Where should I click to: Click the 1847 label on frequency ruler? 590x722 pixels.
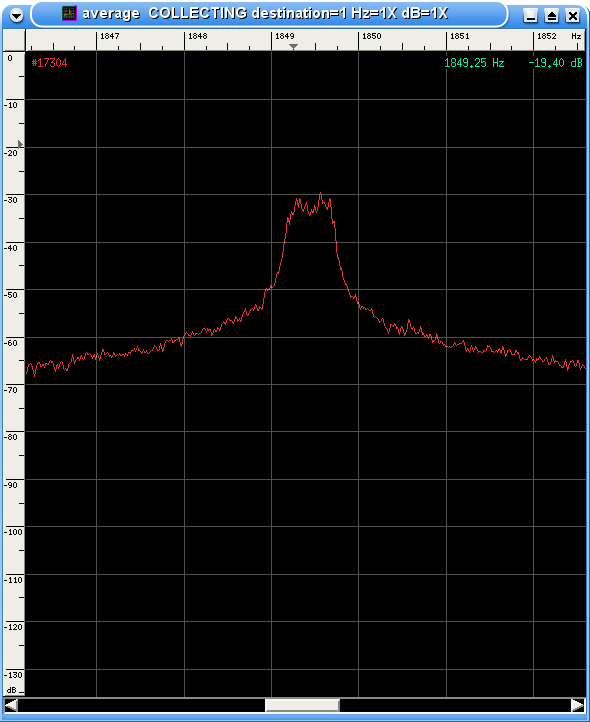coord(110,36)
